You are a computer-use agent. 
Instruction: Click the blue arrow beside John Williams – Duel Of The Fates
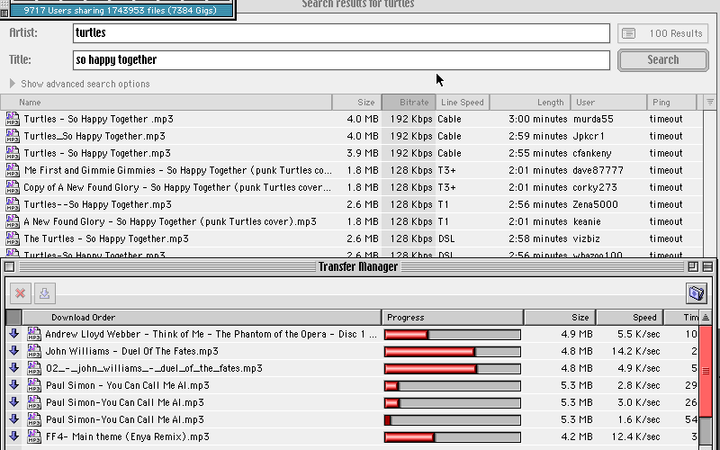tap(14, 351)
